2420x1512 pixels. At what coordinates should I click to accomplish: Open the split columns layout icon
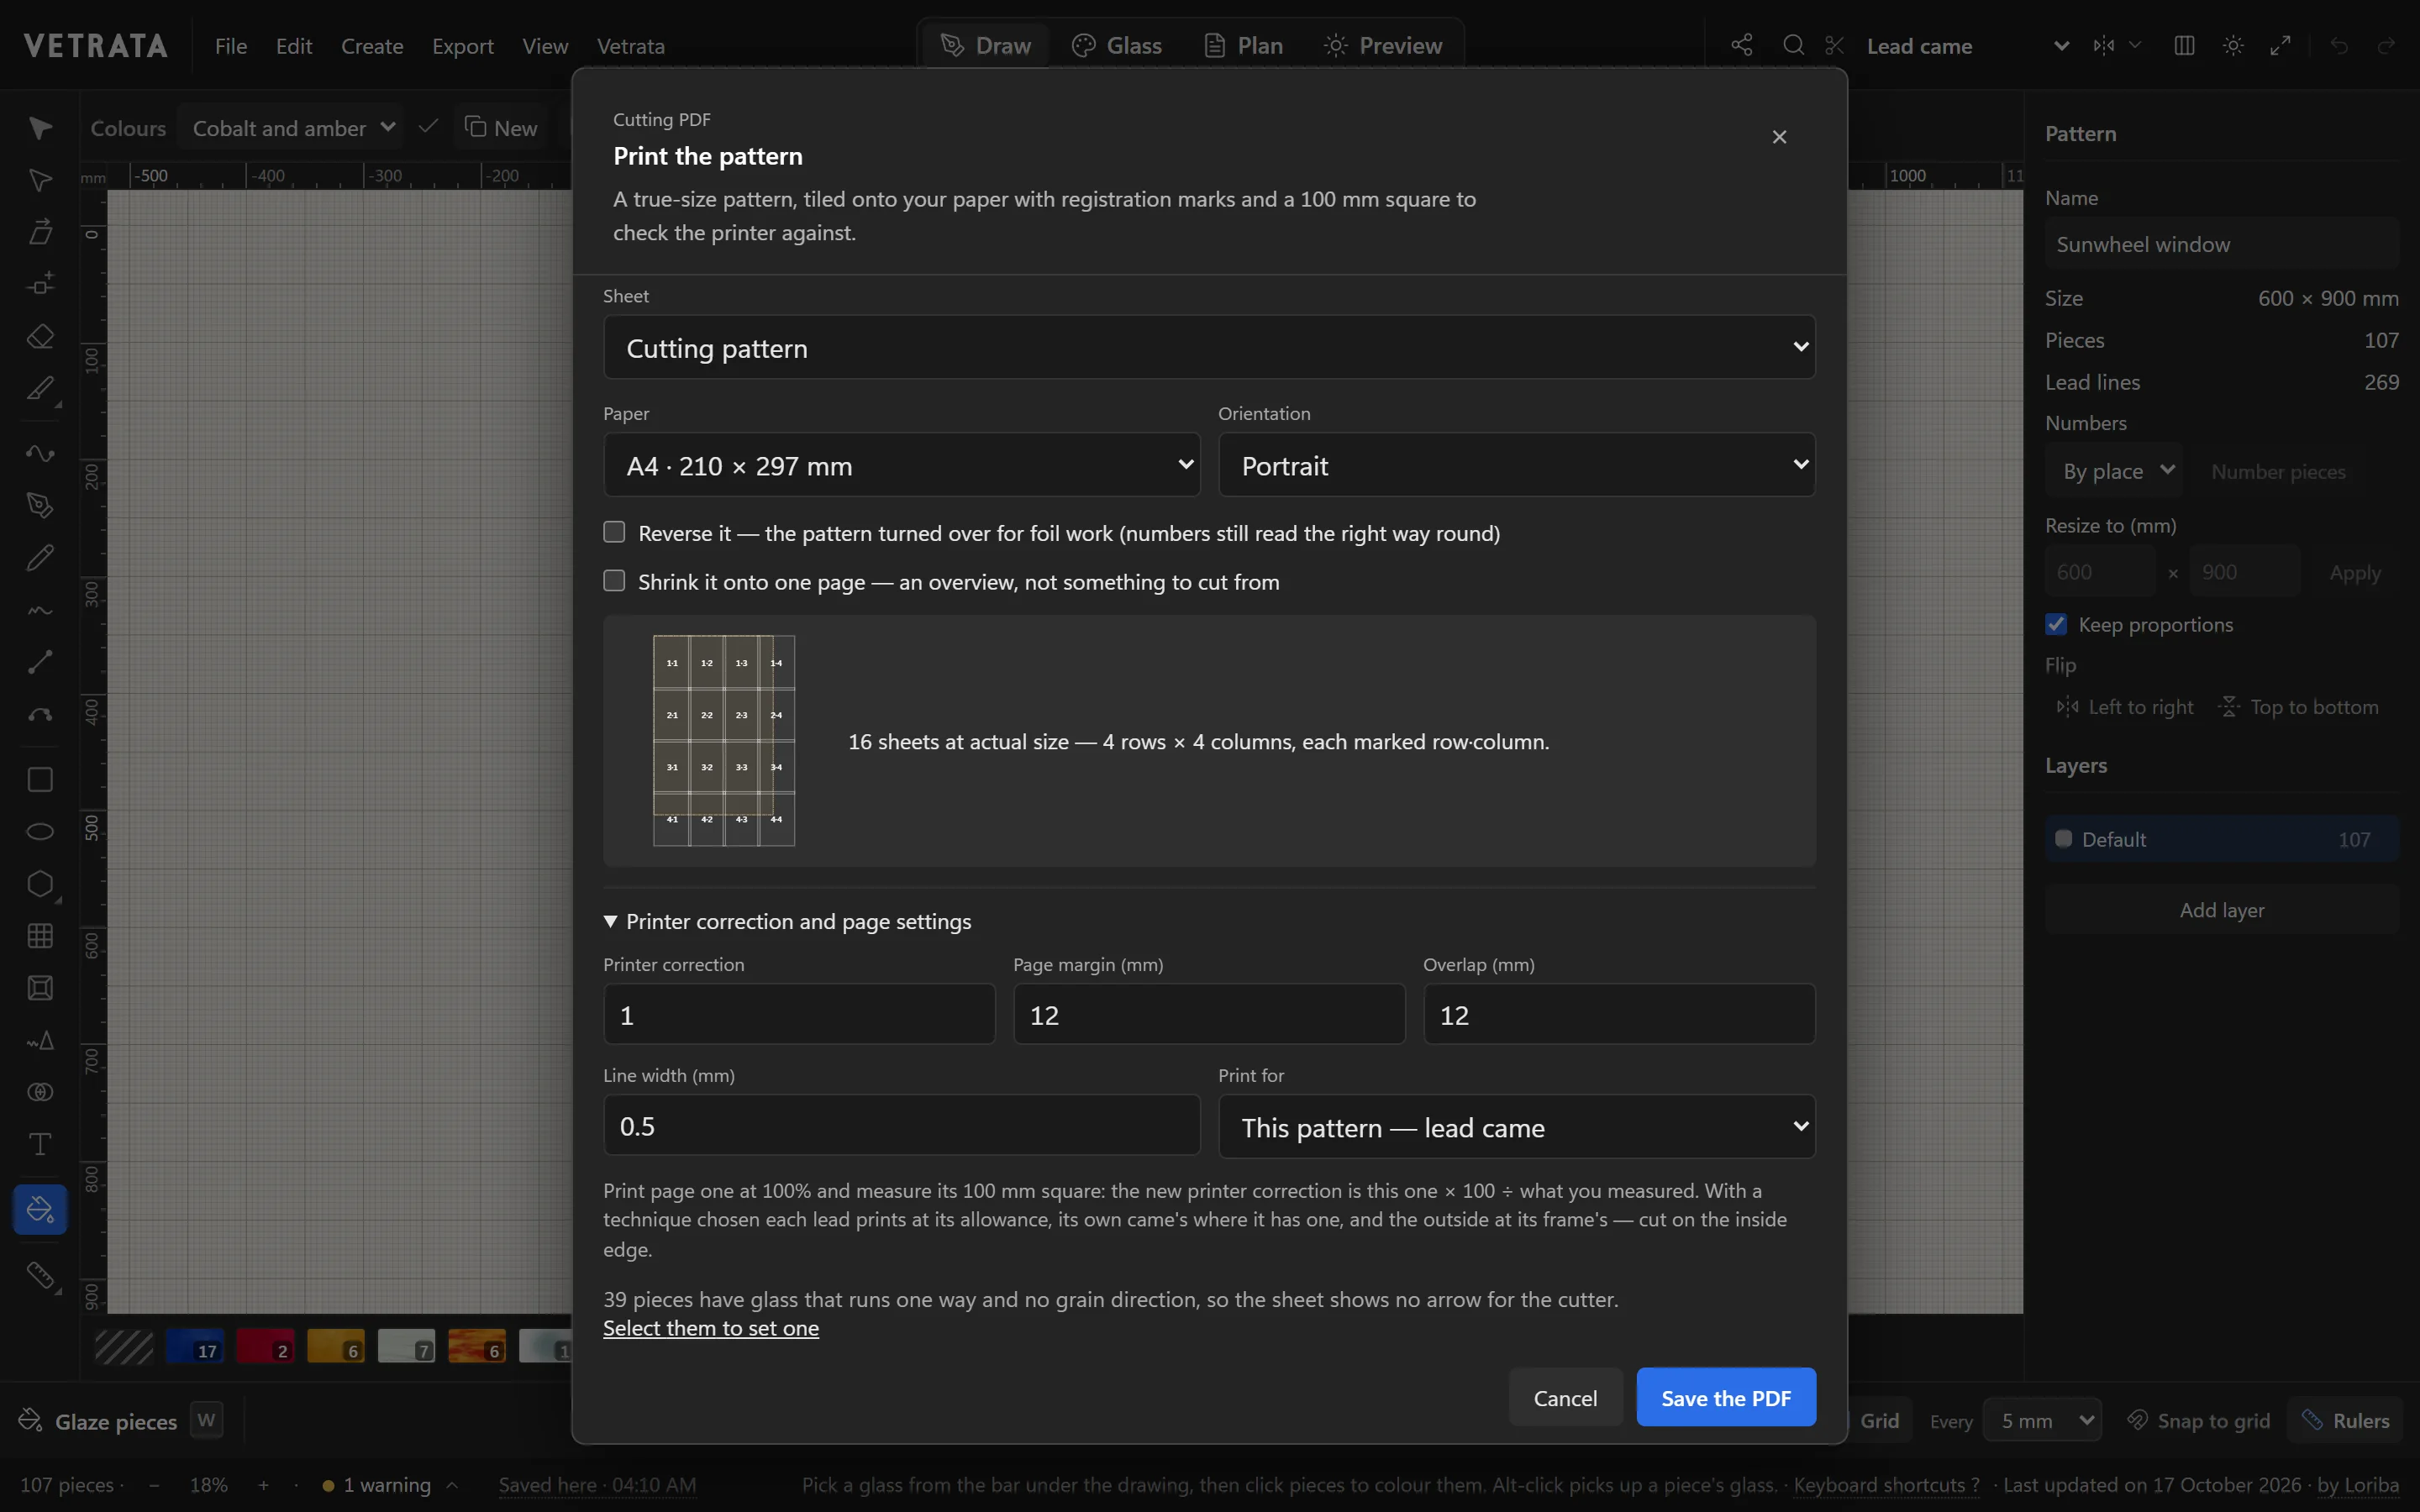click(2185, 45)
